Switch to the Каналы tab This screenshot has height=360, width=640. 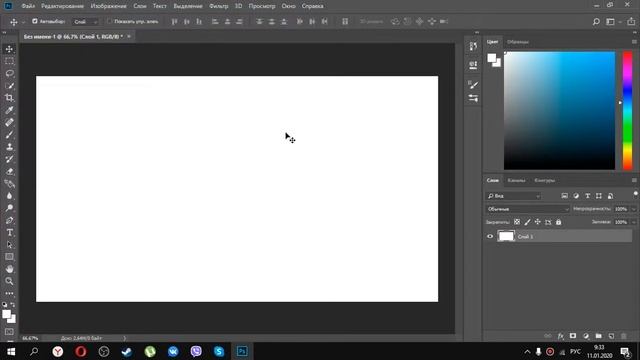[516, 180]
